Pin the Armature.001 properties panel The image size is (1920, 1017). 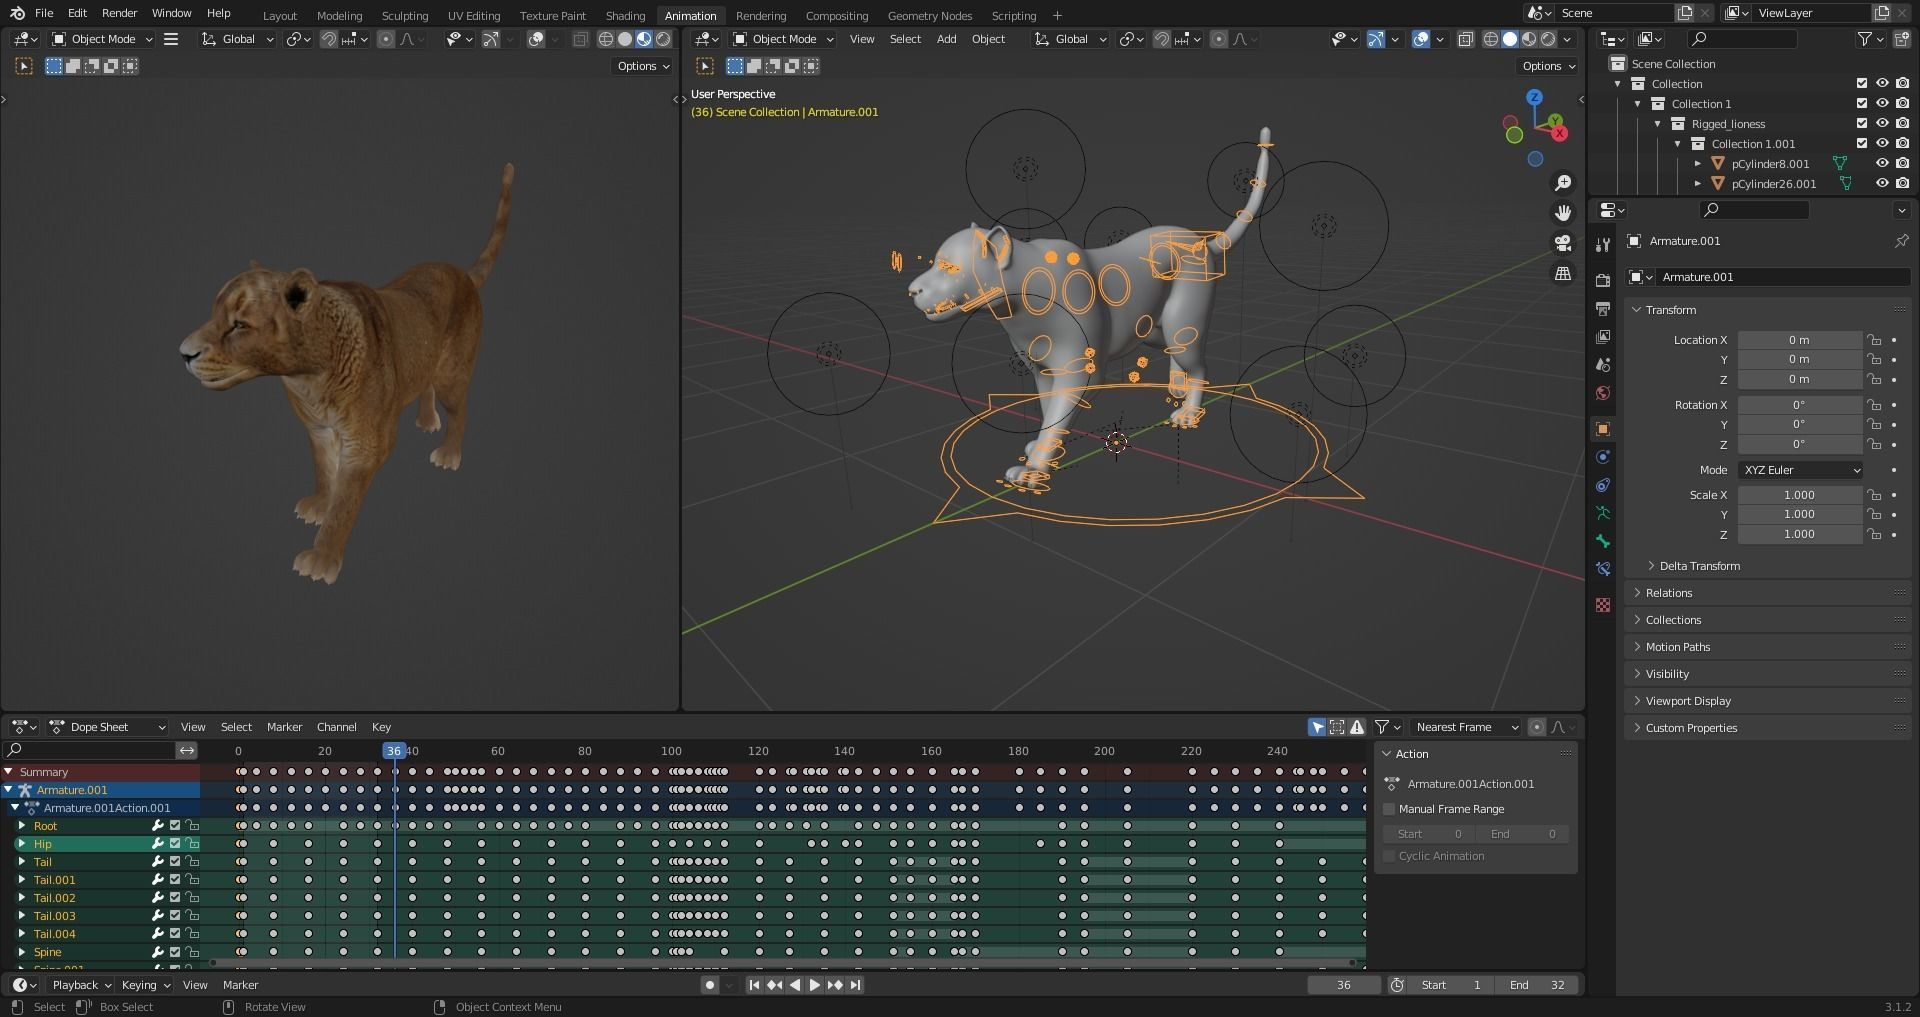pyautogui.click(x=1901, y=241)
